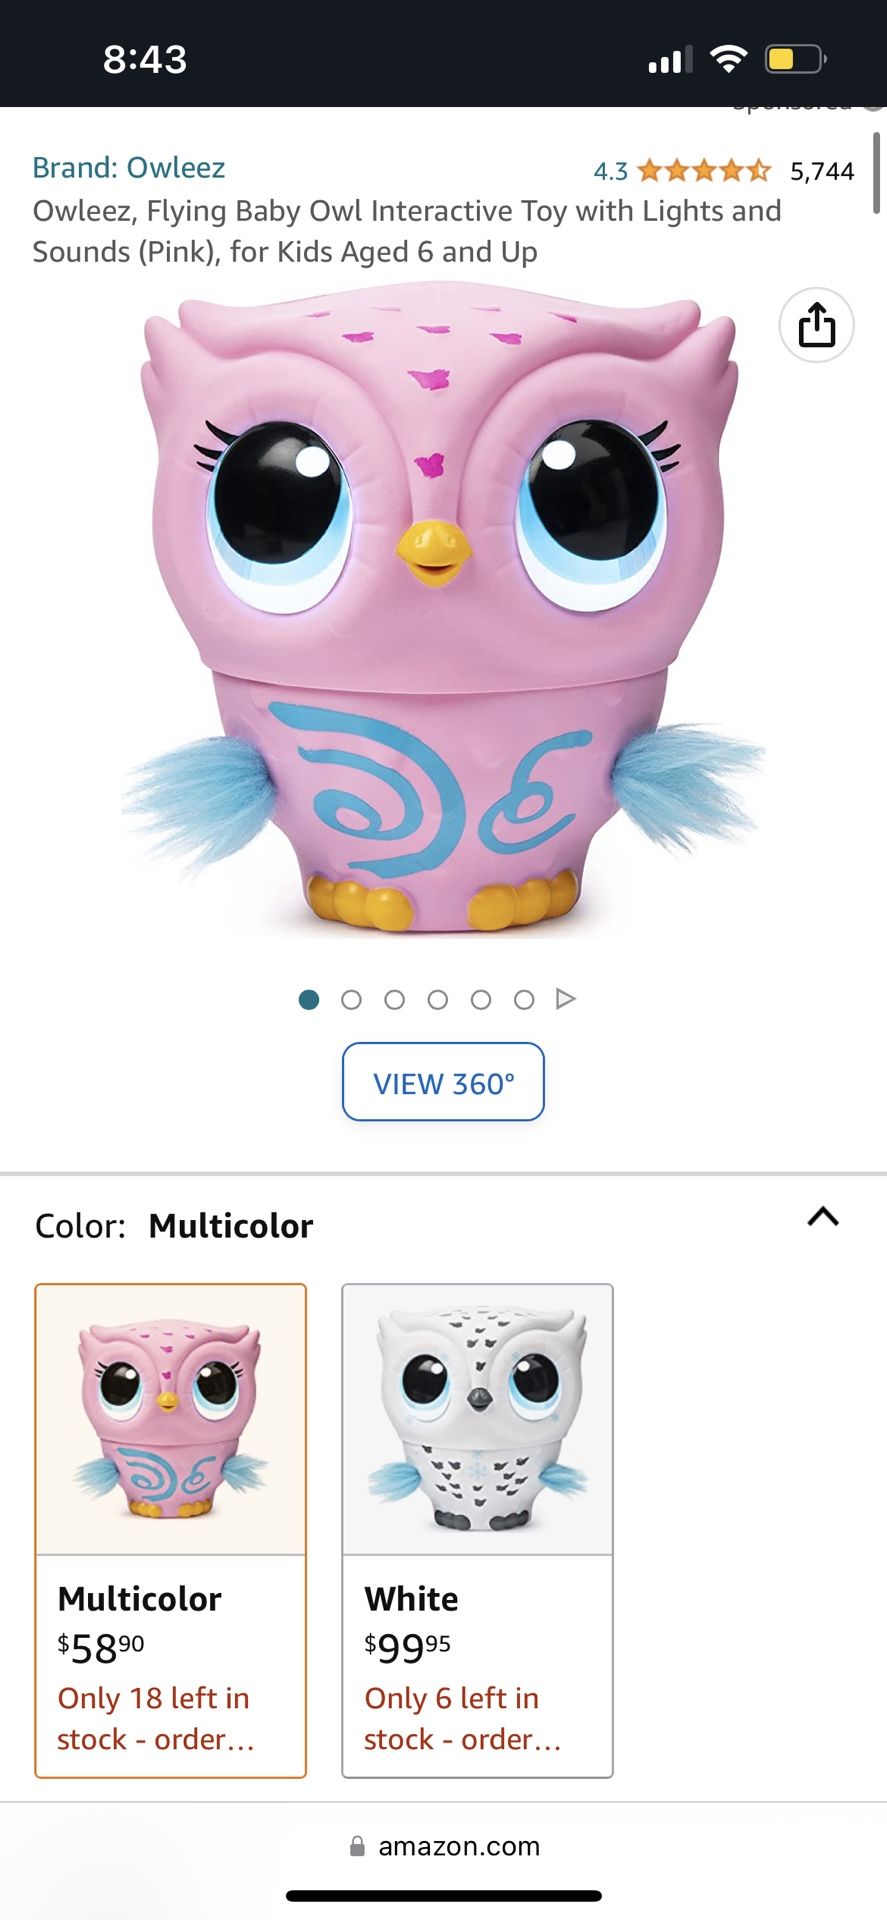Image resolution: width=887 pixels, height=1920 pixels.
Task: Tap the amazon.com address bar
Action: [x=458, y=1846]
